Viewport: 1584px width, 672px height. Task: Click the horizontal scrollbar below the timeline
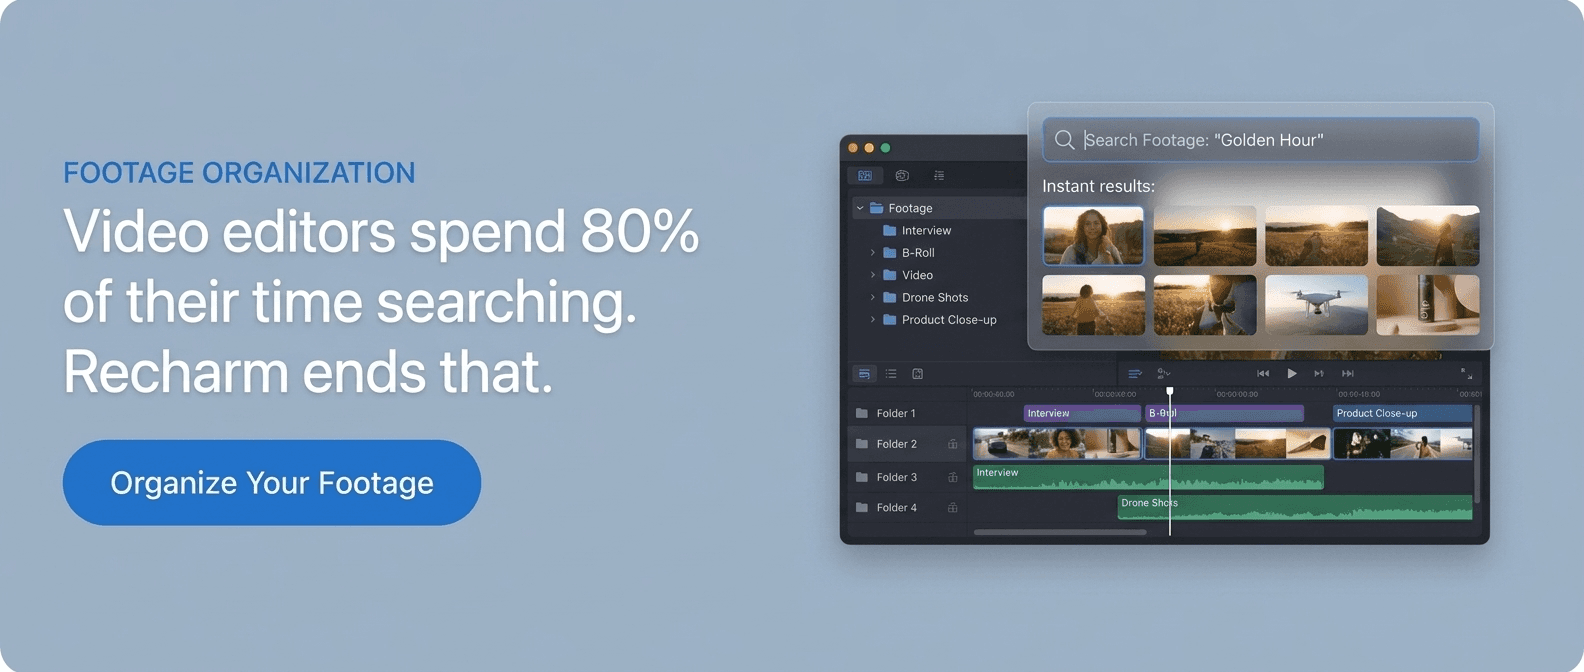[1060, 532]
